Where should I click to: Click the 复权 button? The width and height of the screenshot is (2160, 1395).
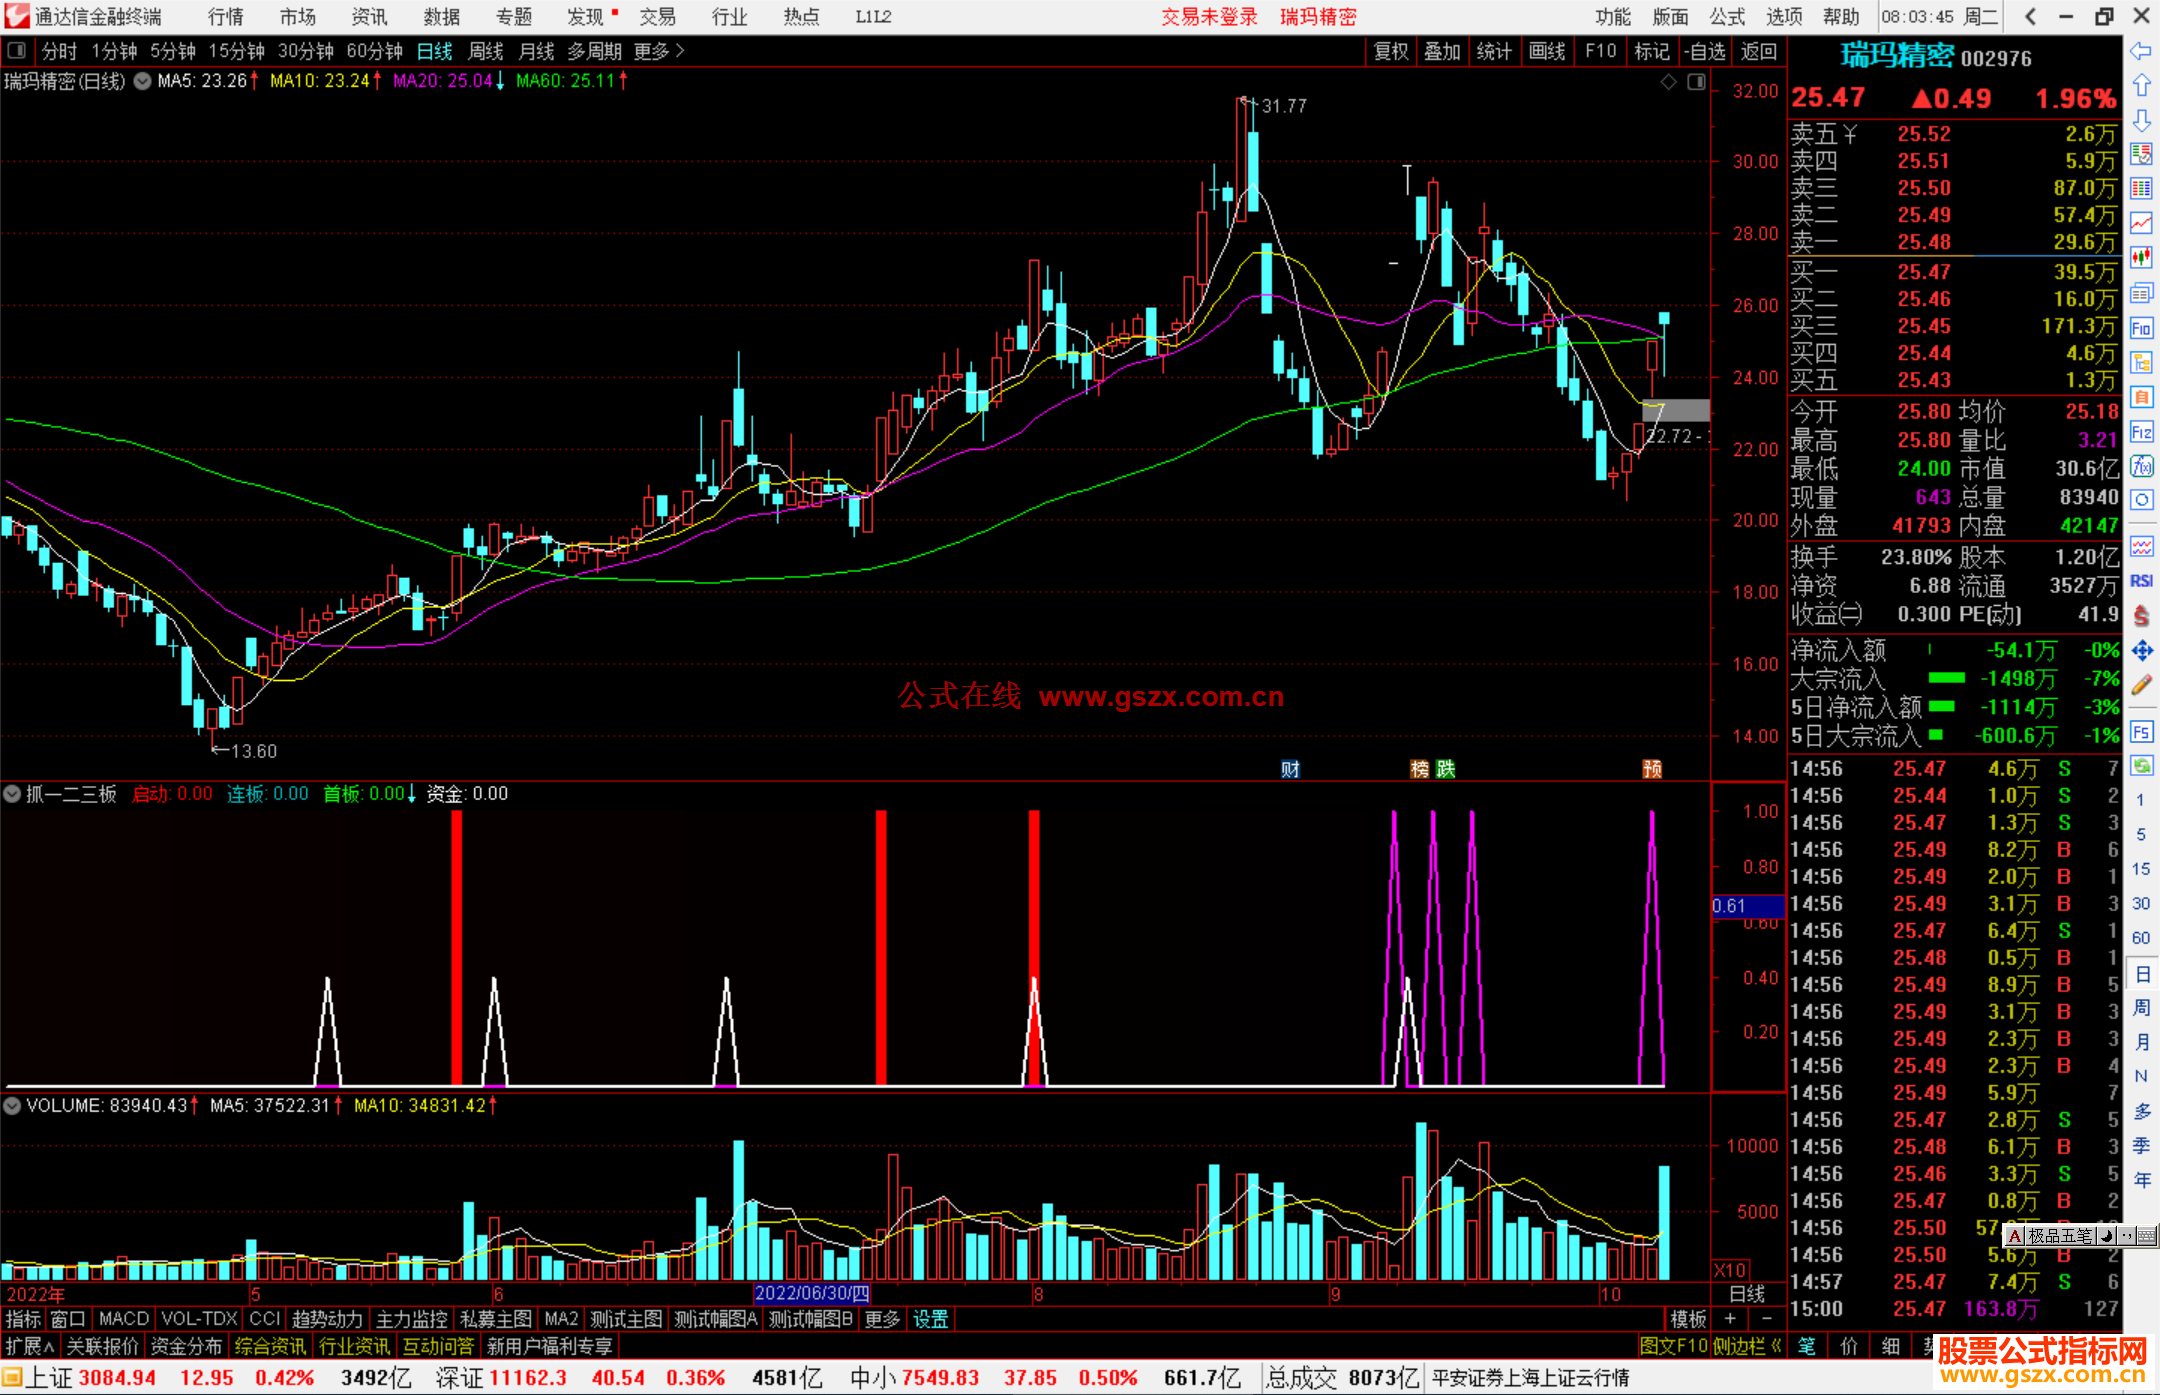[1391, 51]
